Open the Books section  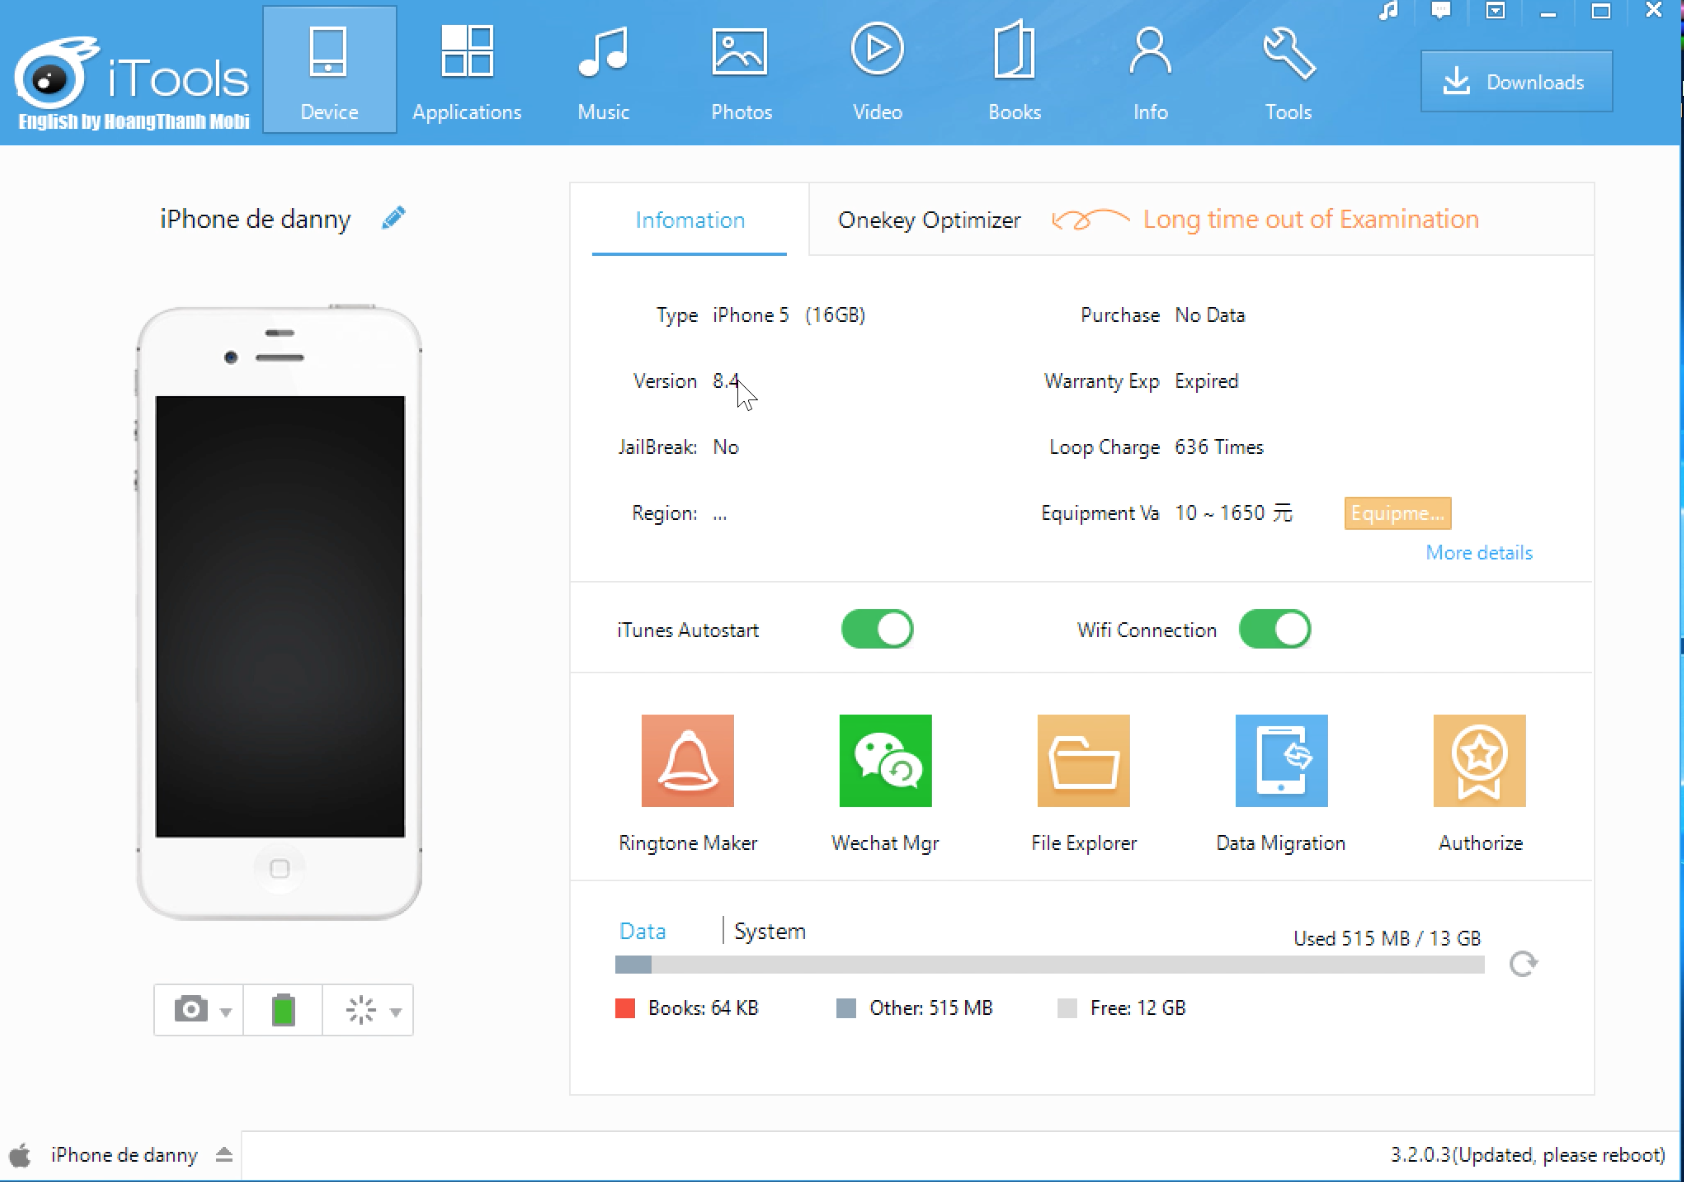(1014, 72)
